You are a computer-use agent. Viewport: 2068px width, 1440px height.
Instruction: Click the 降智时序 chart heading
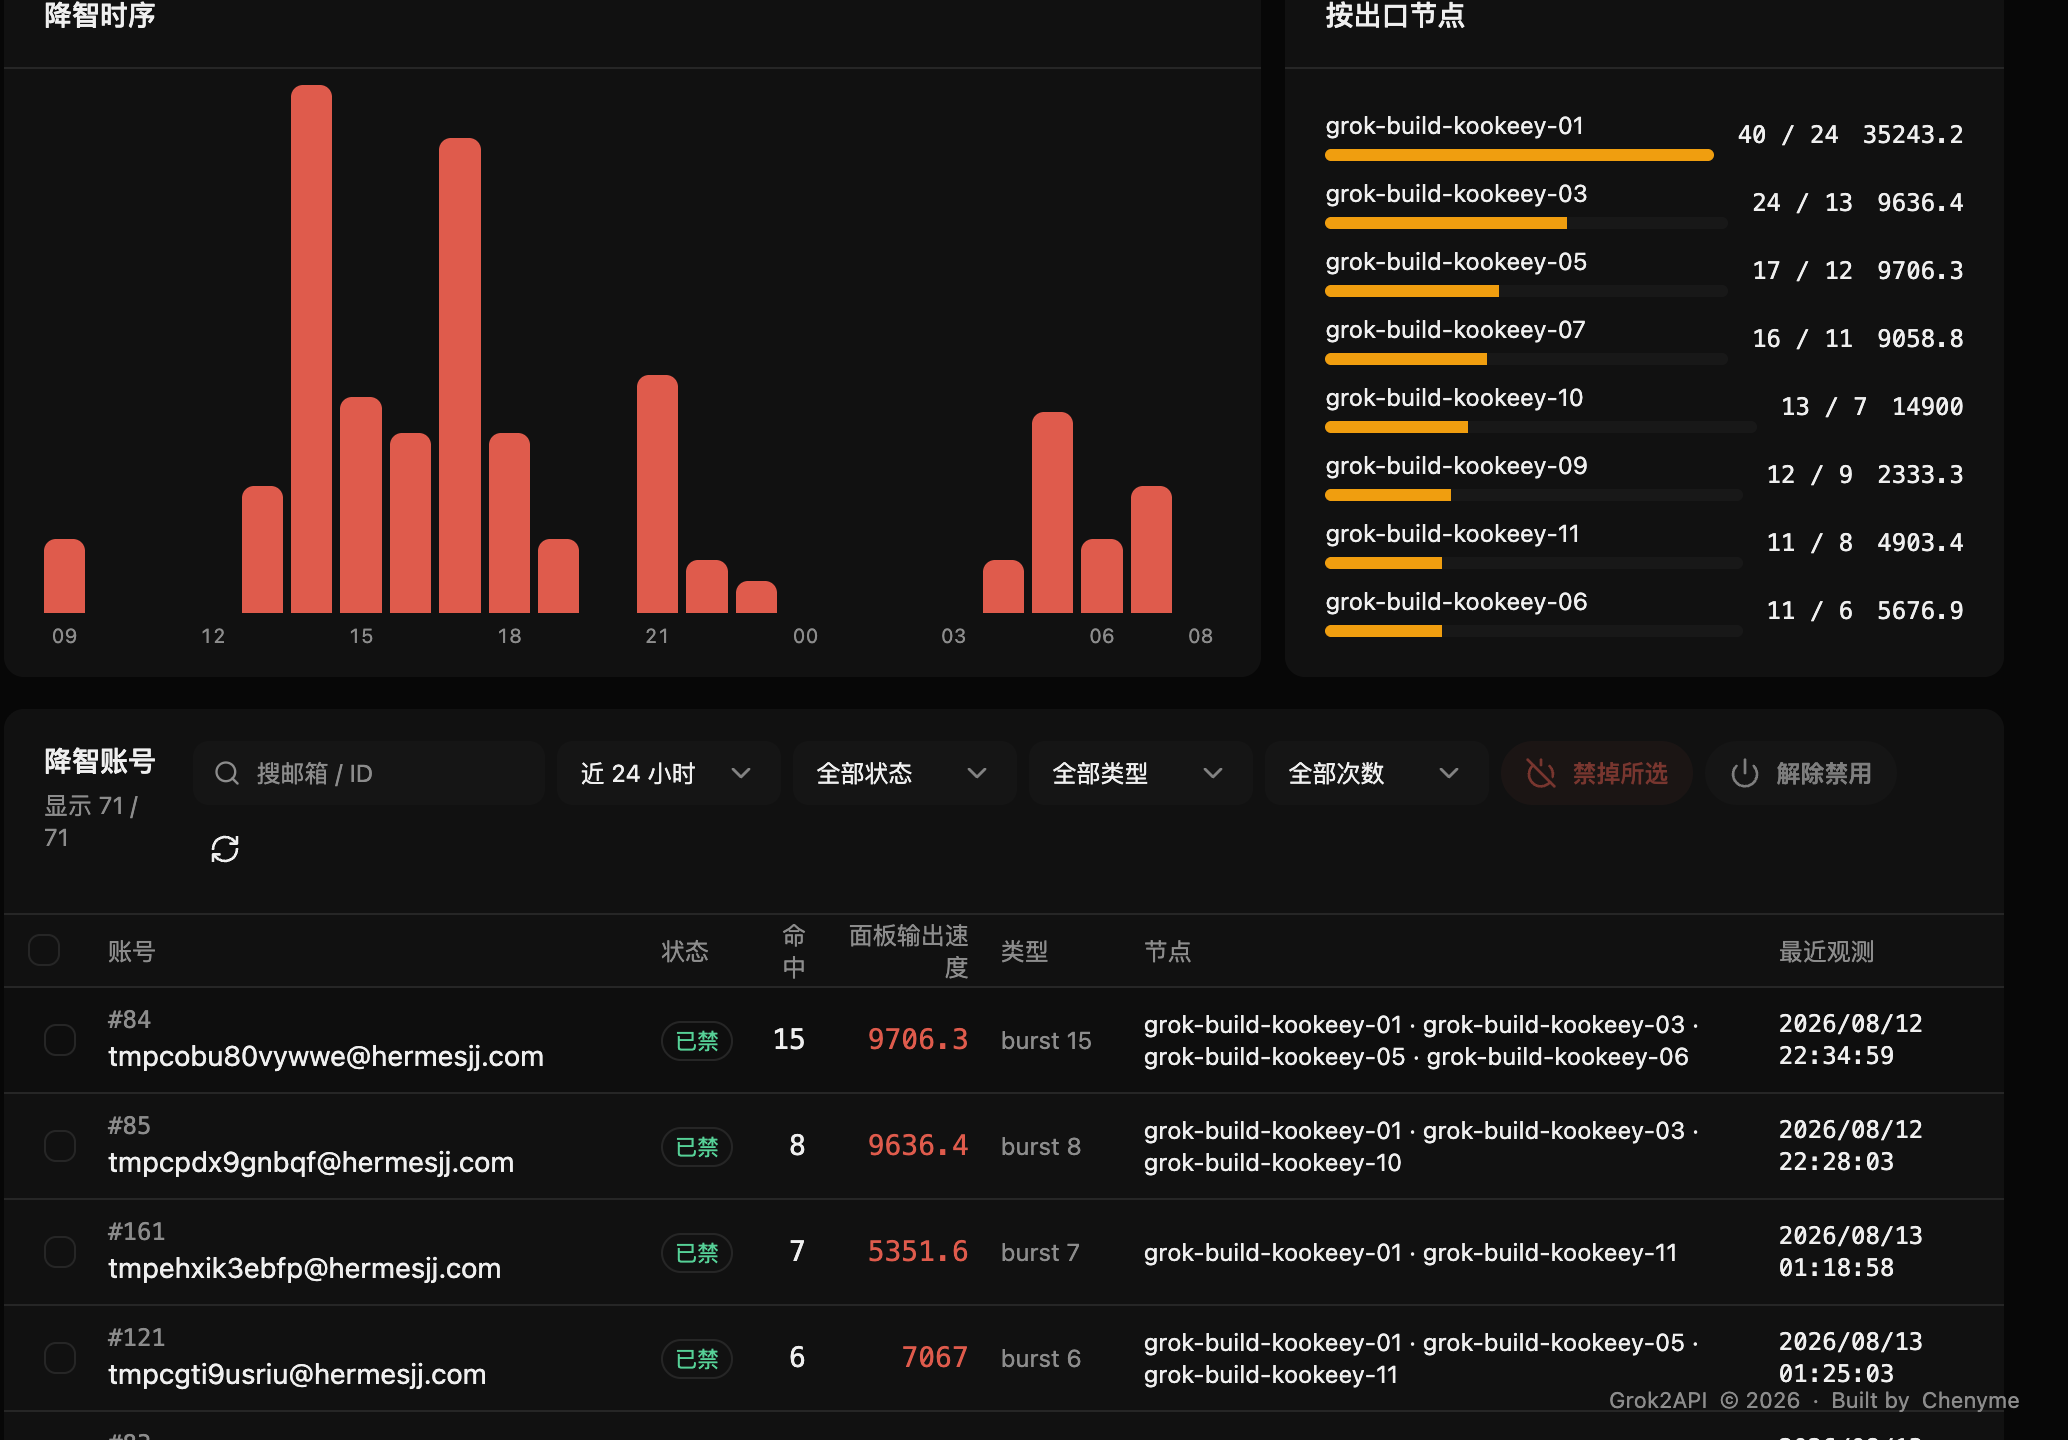pos(100,15)
